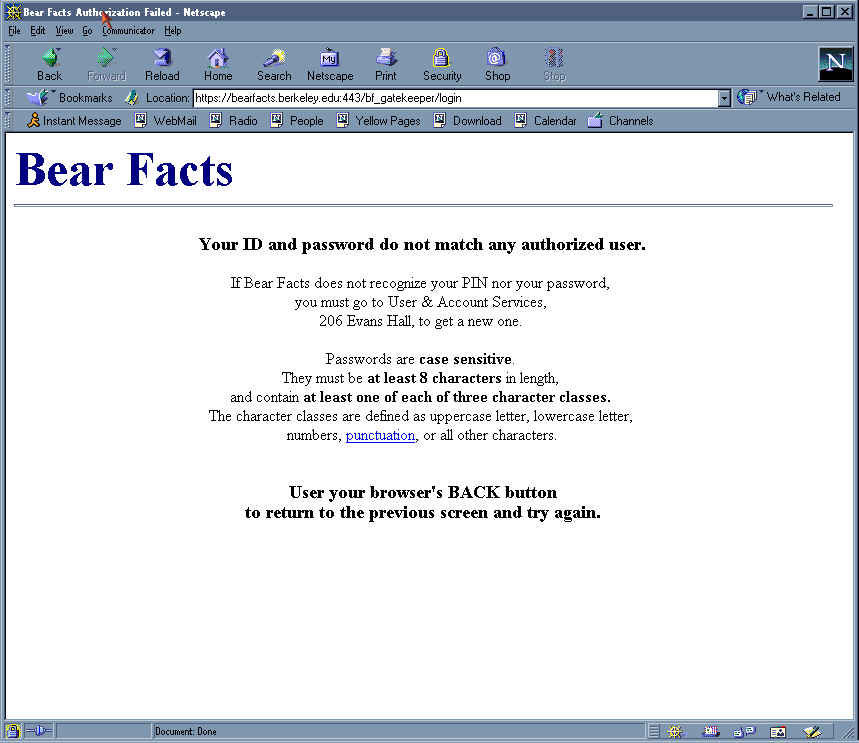Open Newsgroups from the component bar
The width and height of the screenshot is (859, 743).
744,731
